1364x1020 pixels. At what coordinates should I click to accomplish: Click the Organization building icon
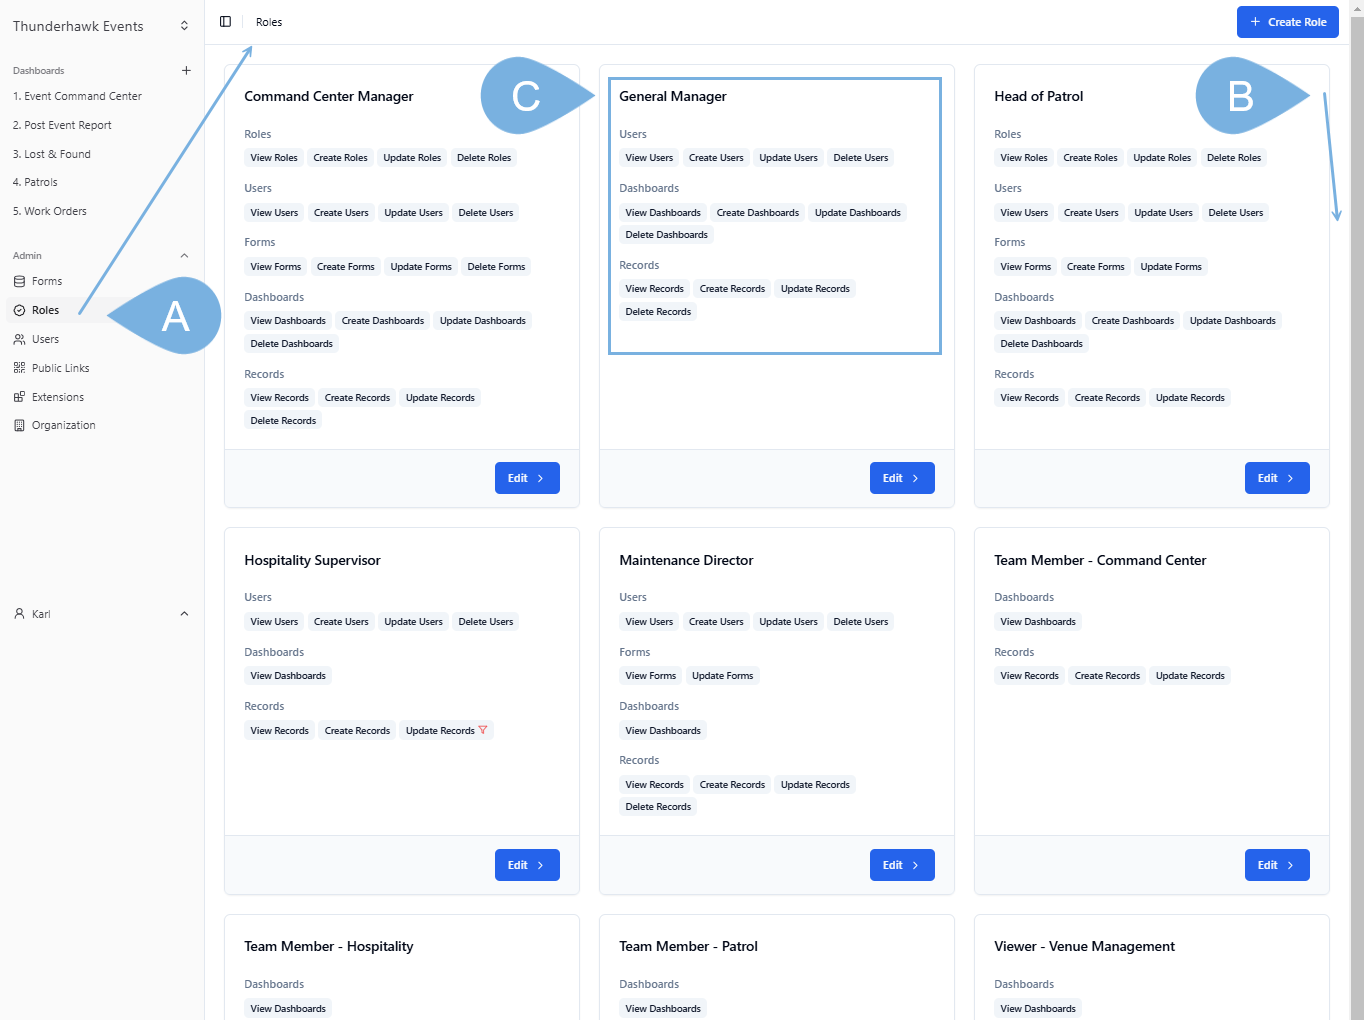19,426
